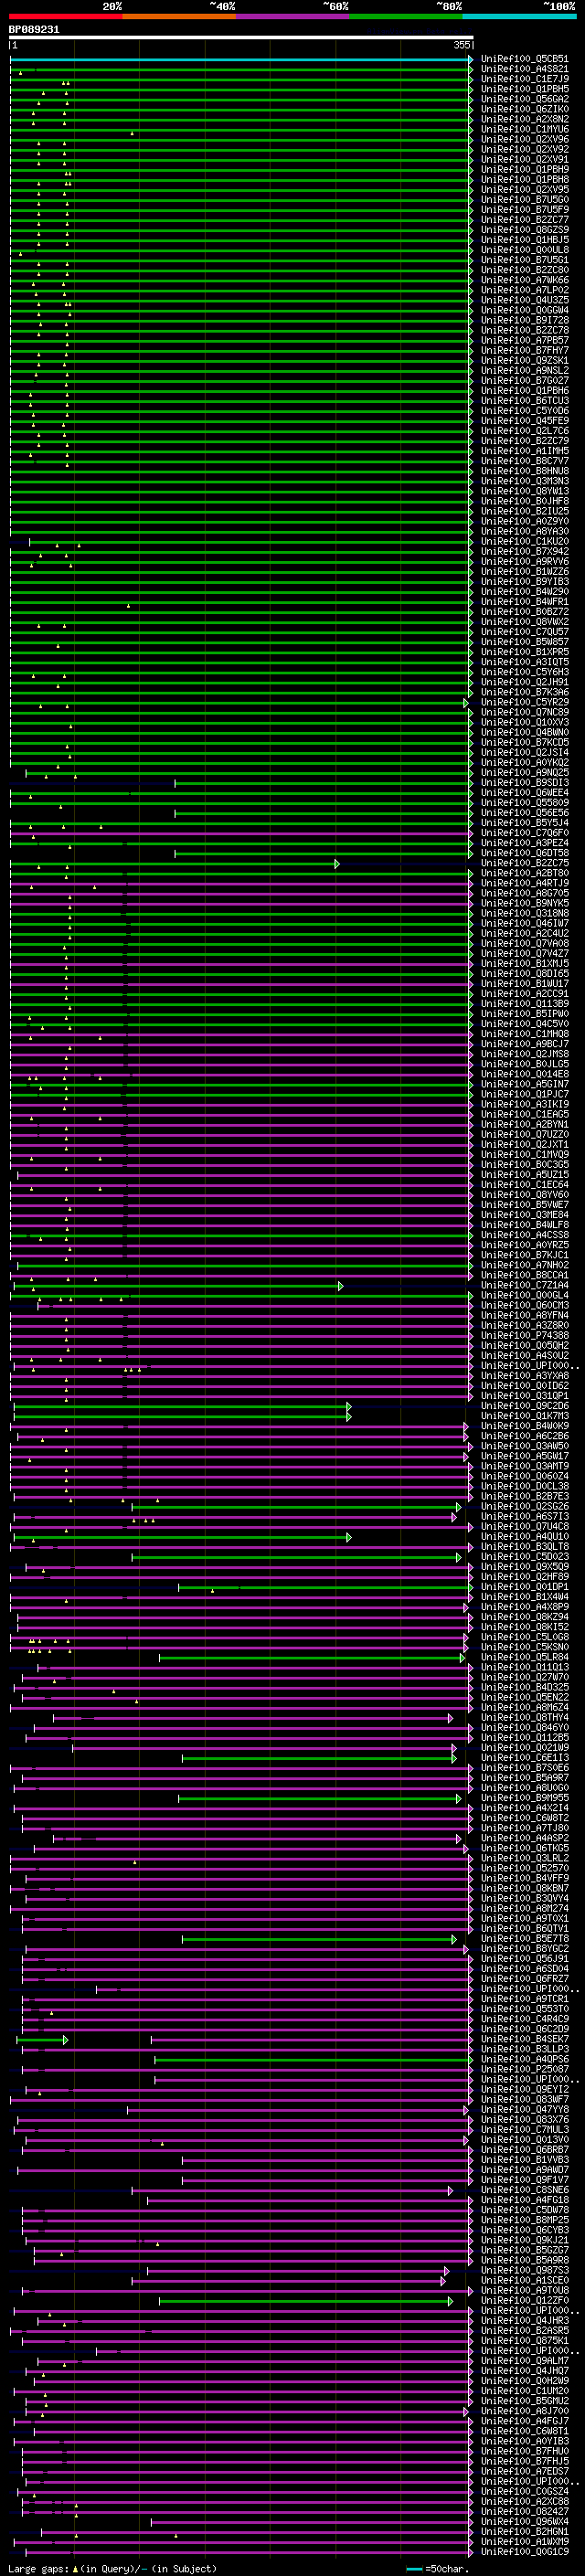Viewport: 585px width, 2576px height.
Task: Click the UniRef100_Q3M3N3 label
Action: 524,482
